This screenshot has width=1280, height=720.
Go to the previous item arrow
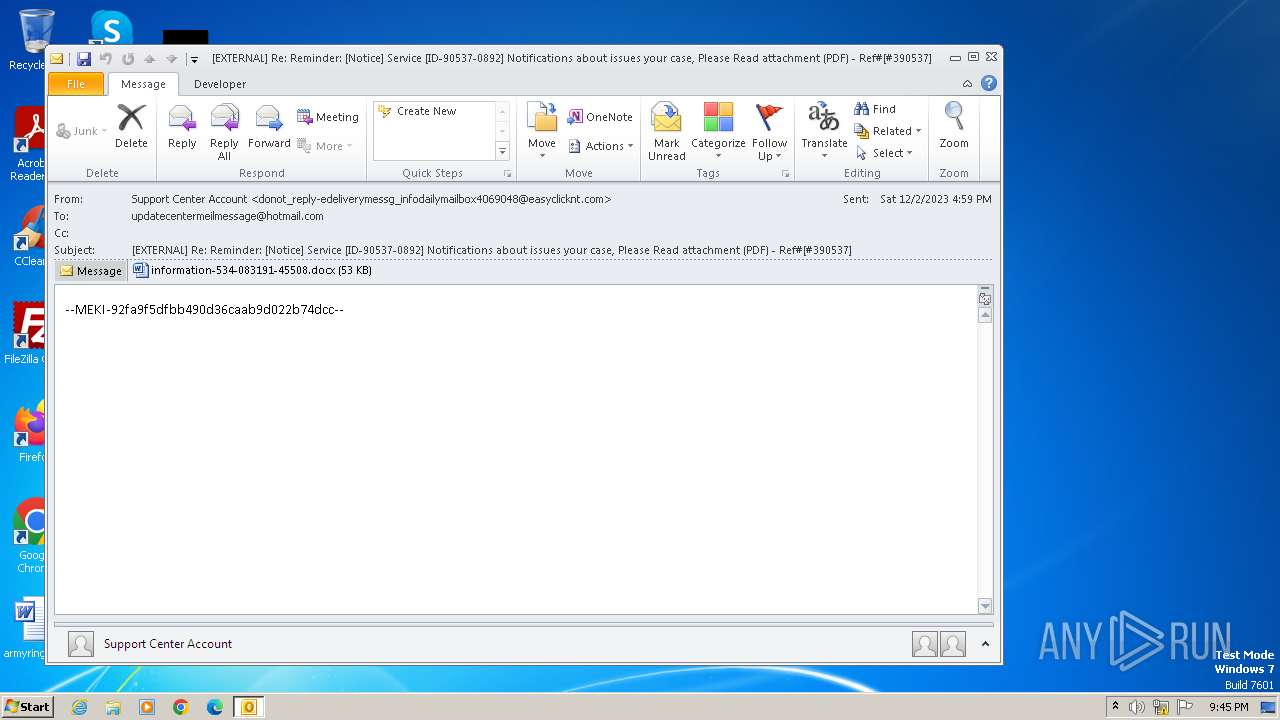(149, 59)
